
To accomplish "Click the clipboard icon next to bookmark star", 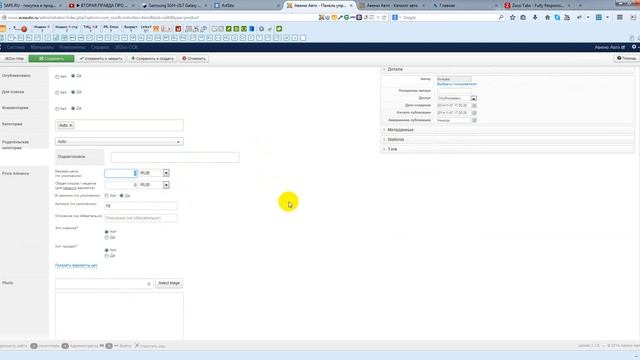I will (523, 18).
